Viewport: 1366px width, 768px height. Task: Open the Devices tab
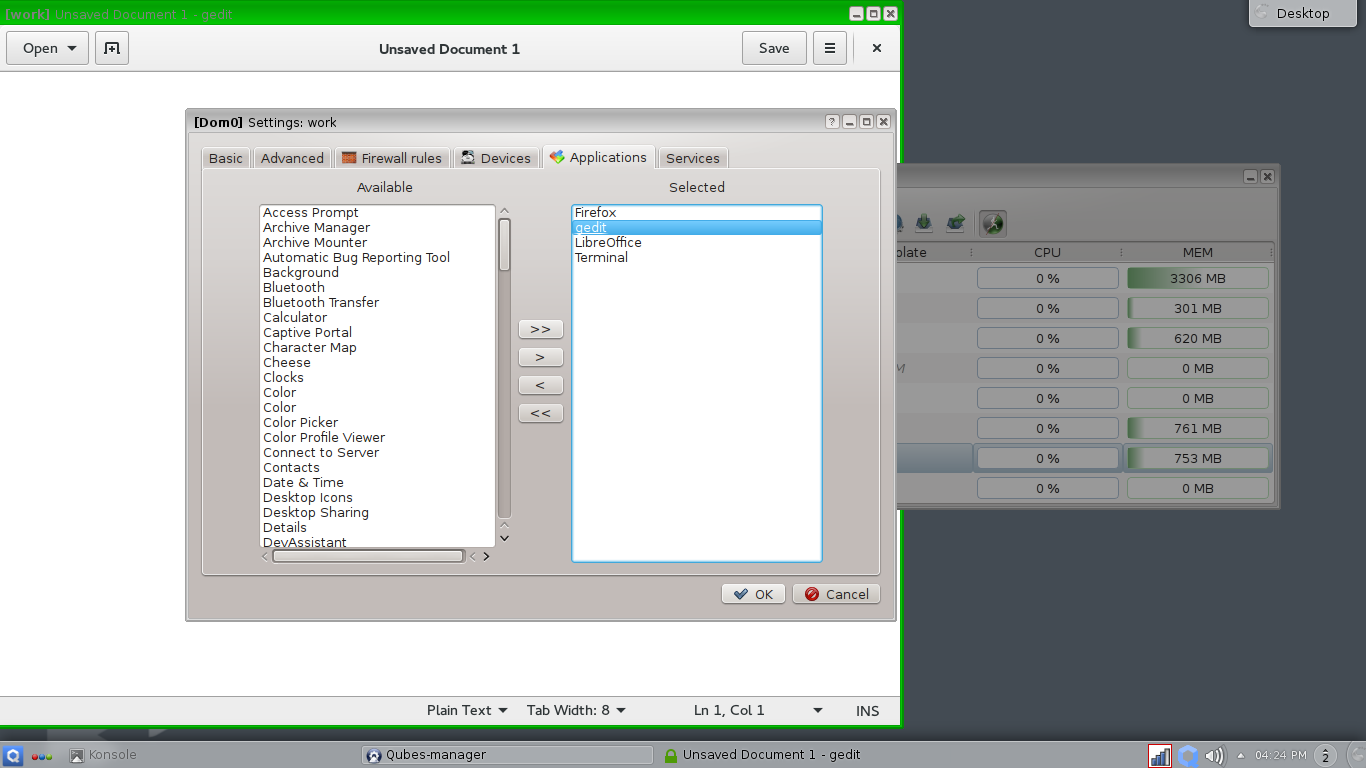[x=496, y=158]
